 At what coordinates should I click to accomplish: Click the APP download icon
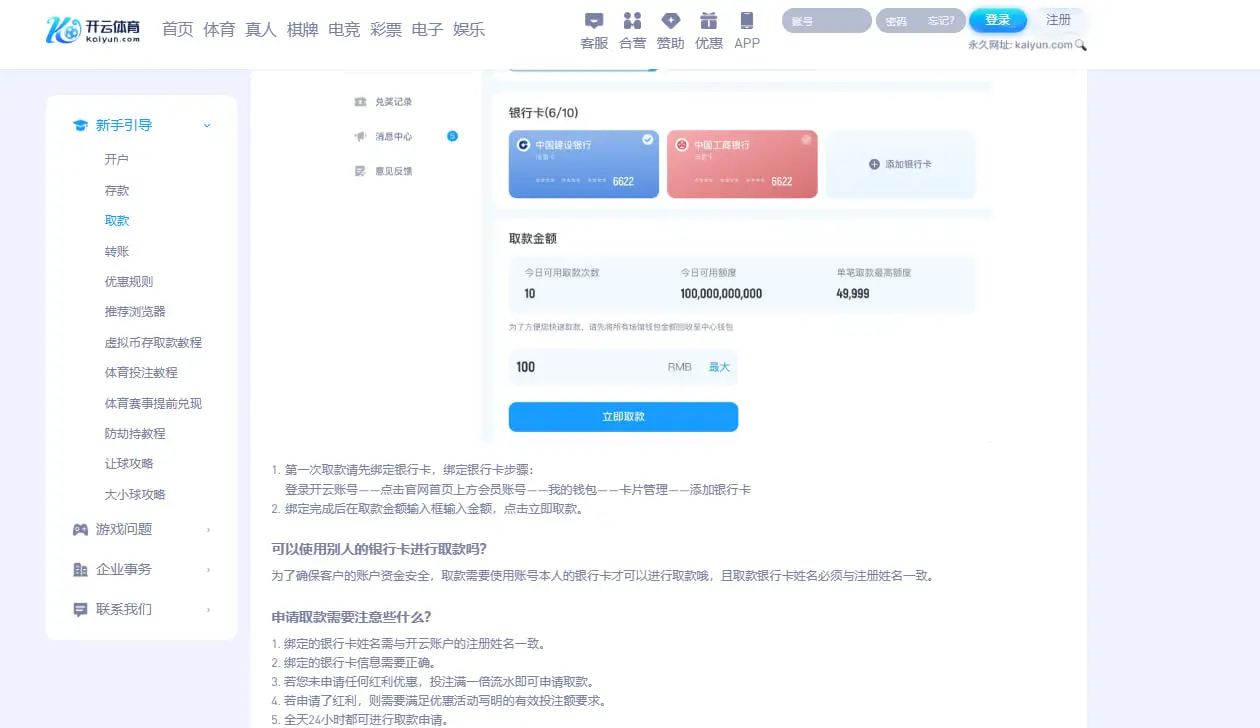click(x=746, y=30)
